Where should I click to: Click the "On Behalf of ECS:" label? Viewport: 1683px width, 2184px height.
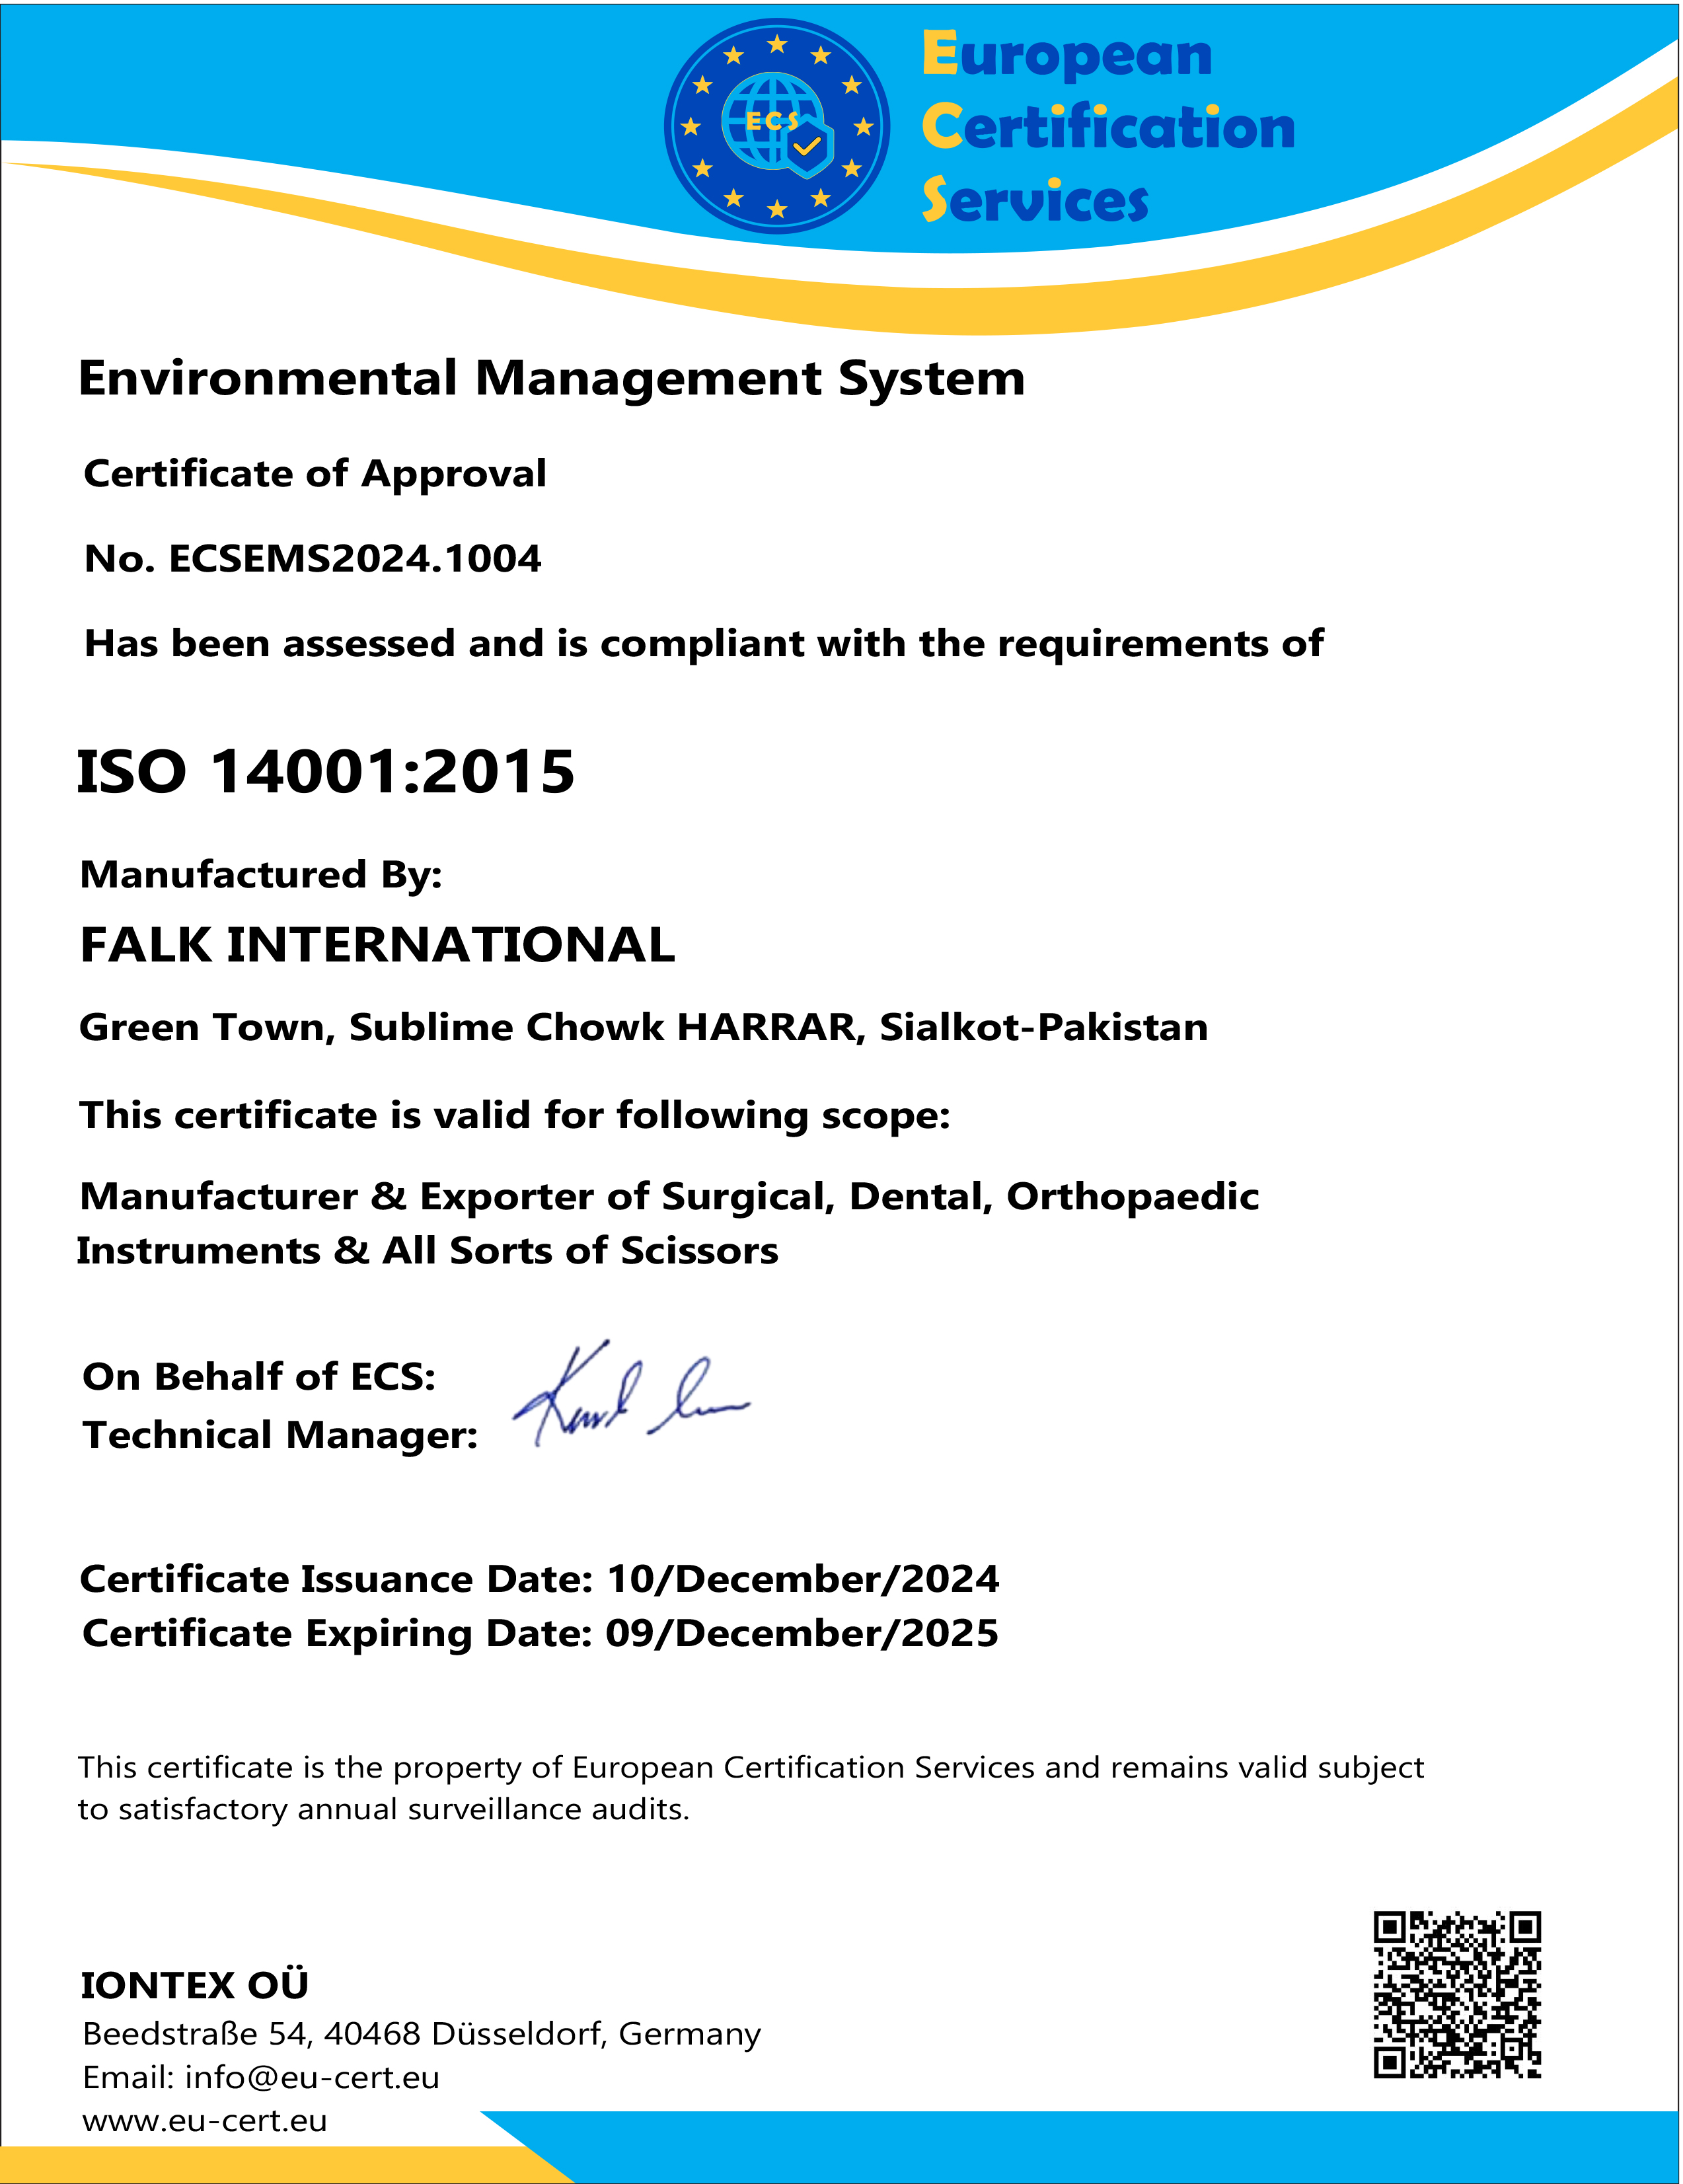pyautogui.click(x=259, y=1377)
